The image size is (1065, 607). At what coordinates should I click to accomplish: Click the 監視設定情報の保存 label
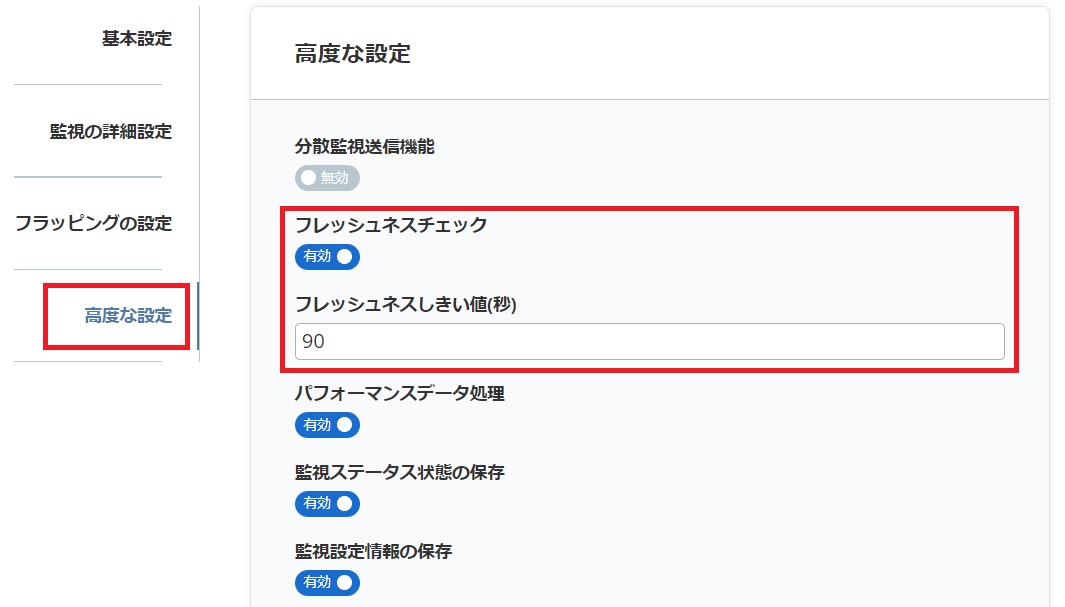(374, 550)
